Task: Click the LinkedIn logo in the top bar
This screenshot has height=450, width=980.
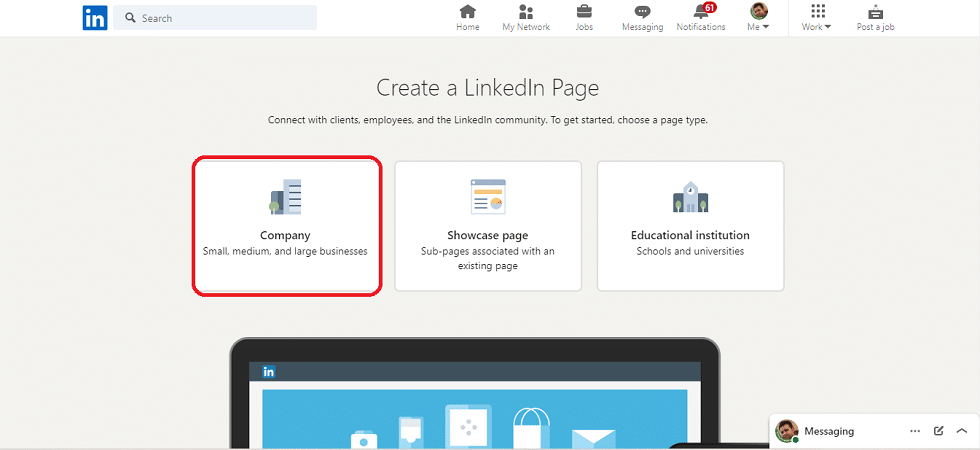Action: tap(95, 18)
